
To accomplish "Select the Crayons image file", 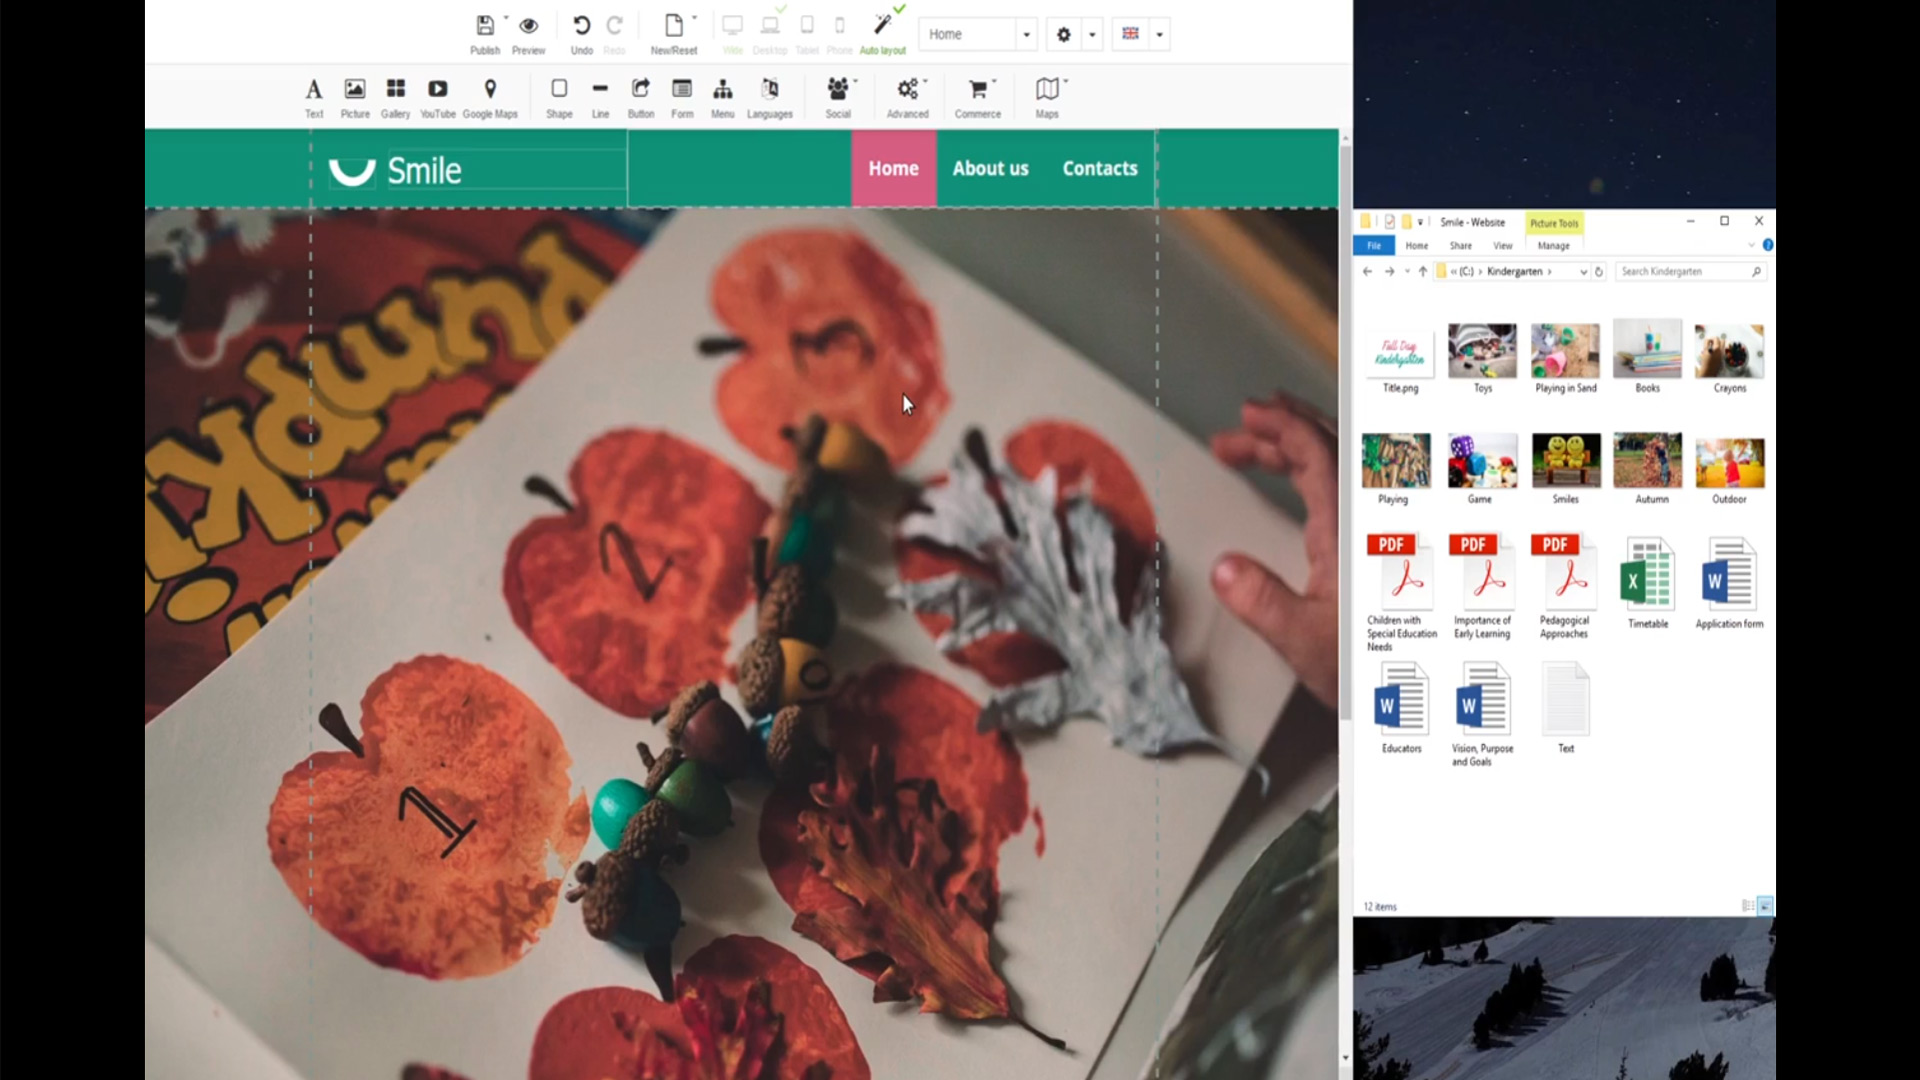I will [1729, 357].
